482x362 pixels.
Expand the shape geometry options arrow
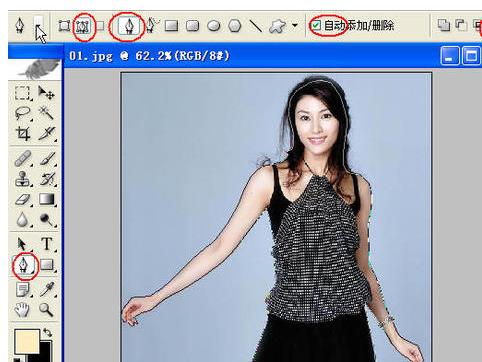[295, 25]
